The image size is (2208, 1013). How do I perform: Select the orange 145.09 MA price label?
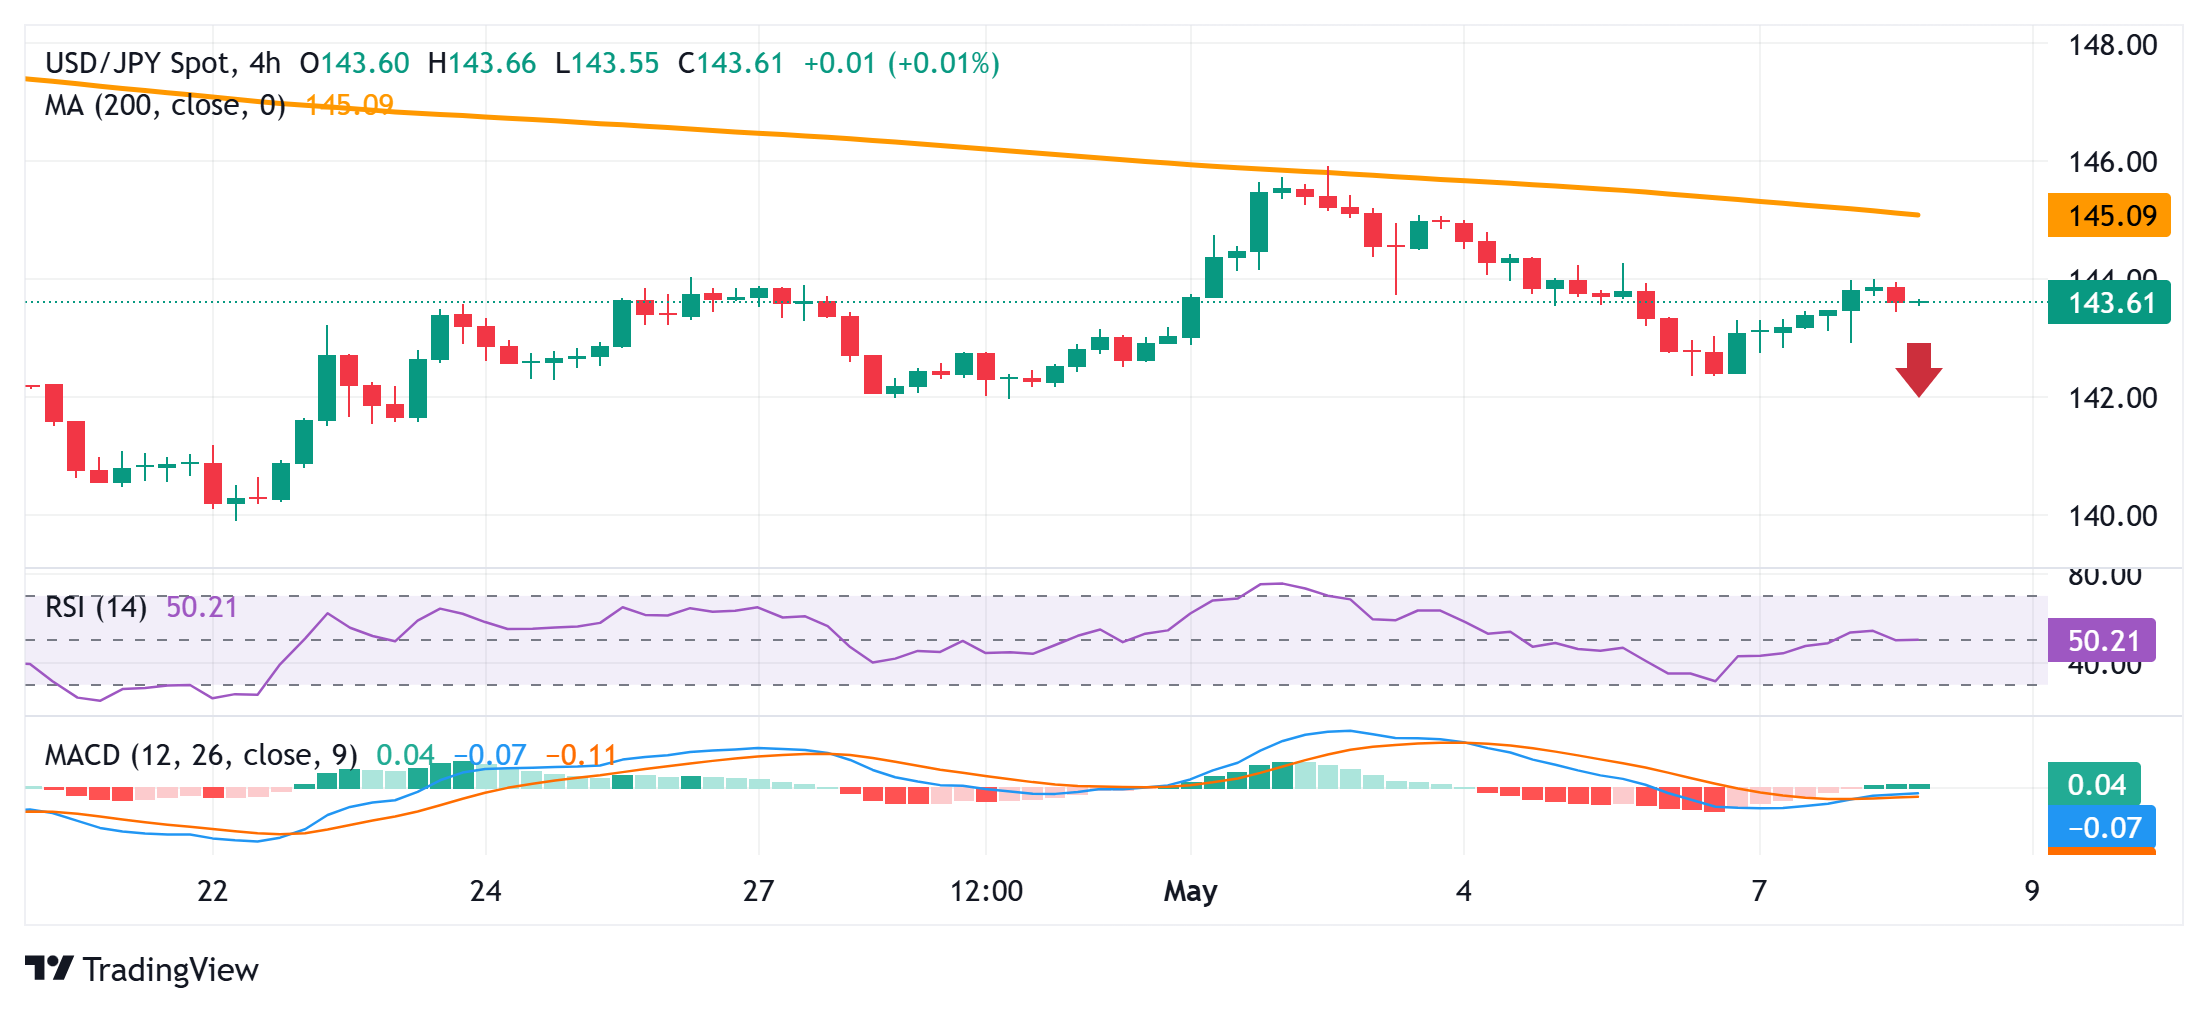click(x=2107, y=213)
